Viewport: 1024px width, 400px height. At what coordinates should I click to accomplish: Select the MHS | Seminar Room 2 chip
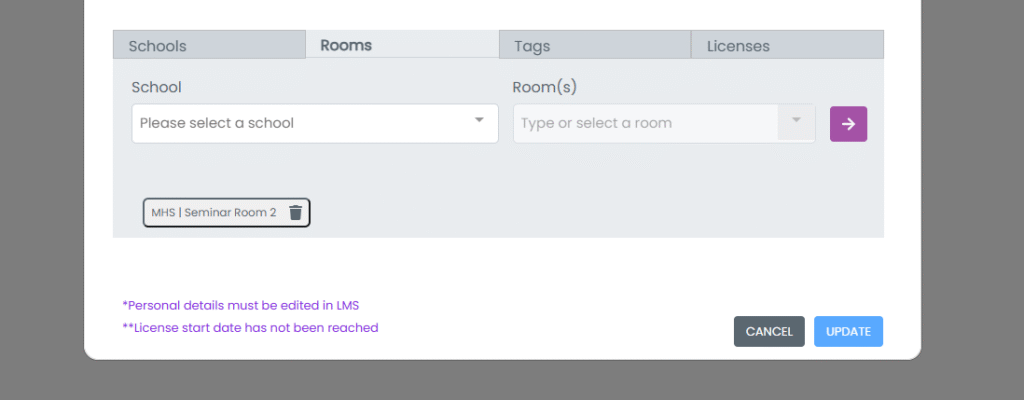[214, 212]
